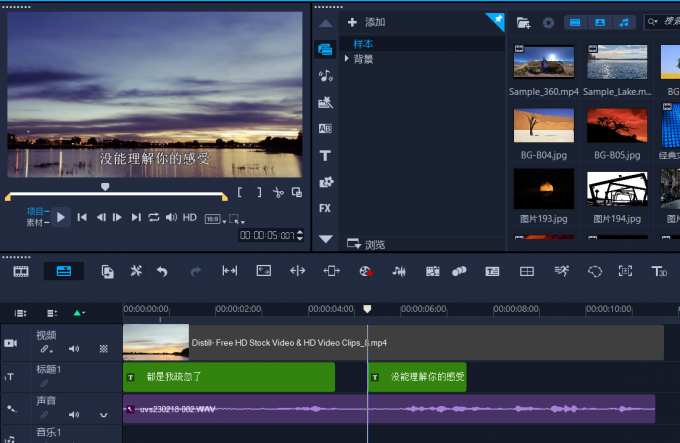Set the mark-out bracket
This screenshot has height=443, width=680.
tap(259, 192)
